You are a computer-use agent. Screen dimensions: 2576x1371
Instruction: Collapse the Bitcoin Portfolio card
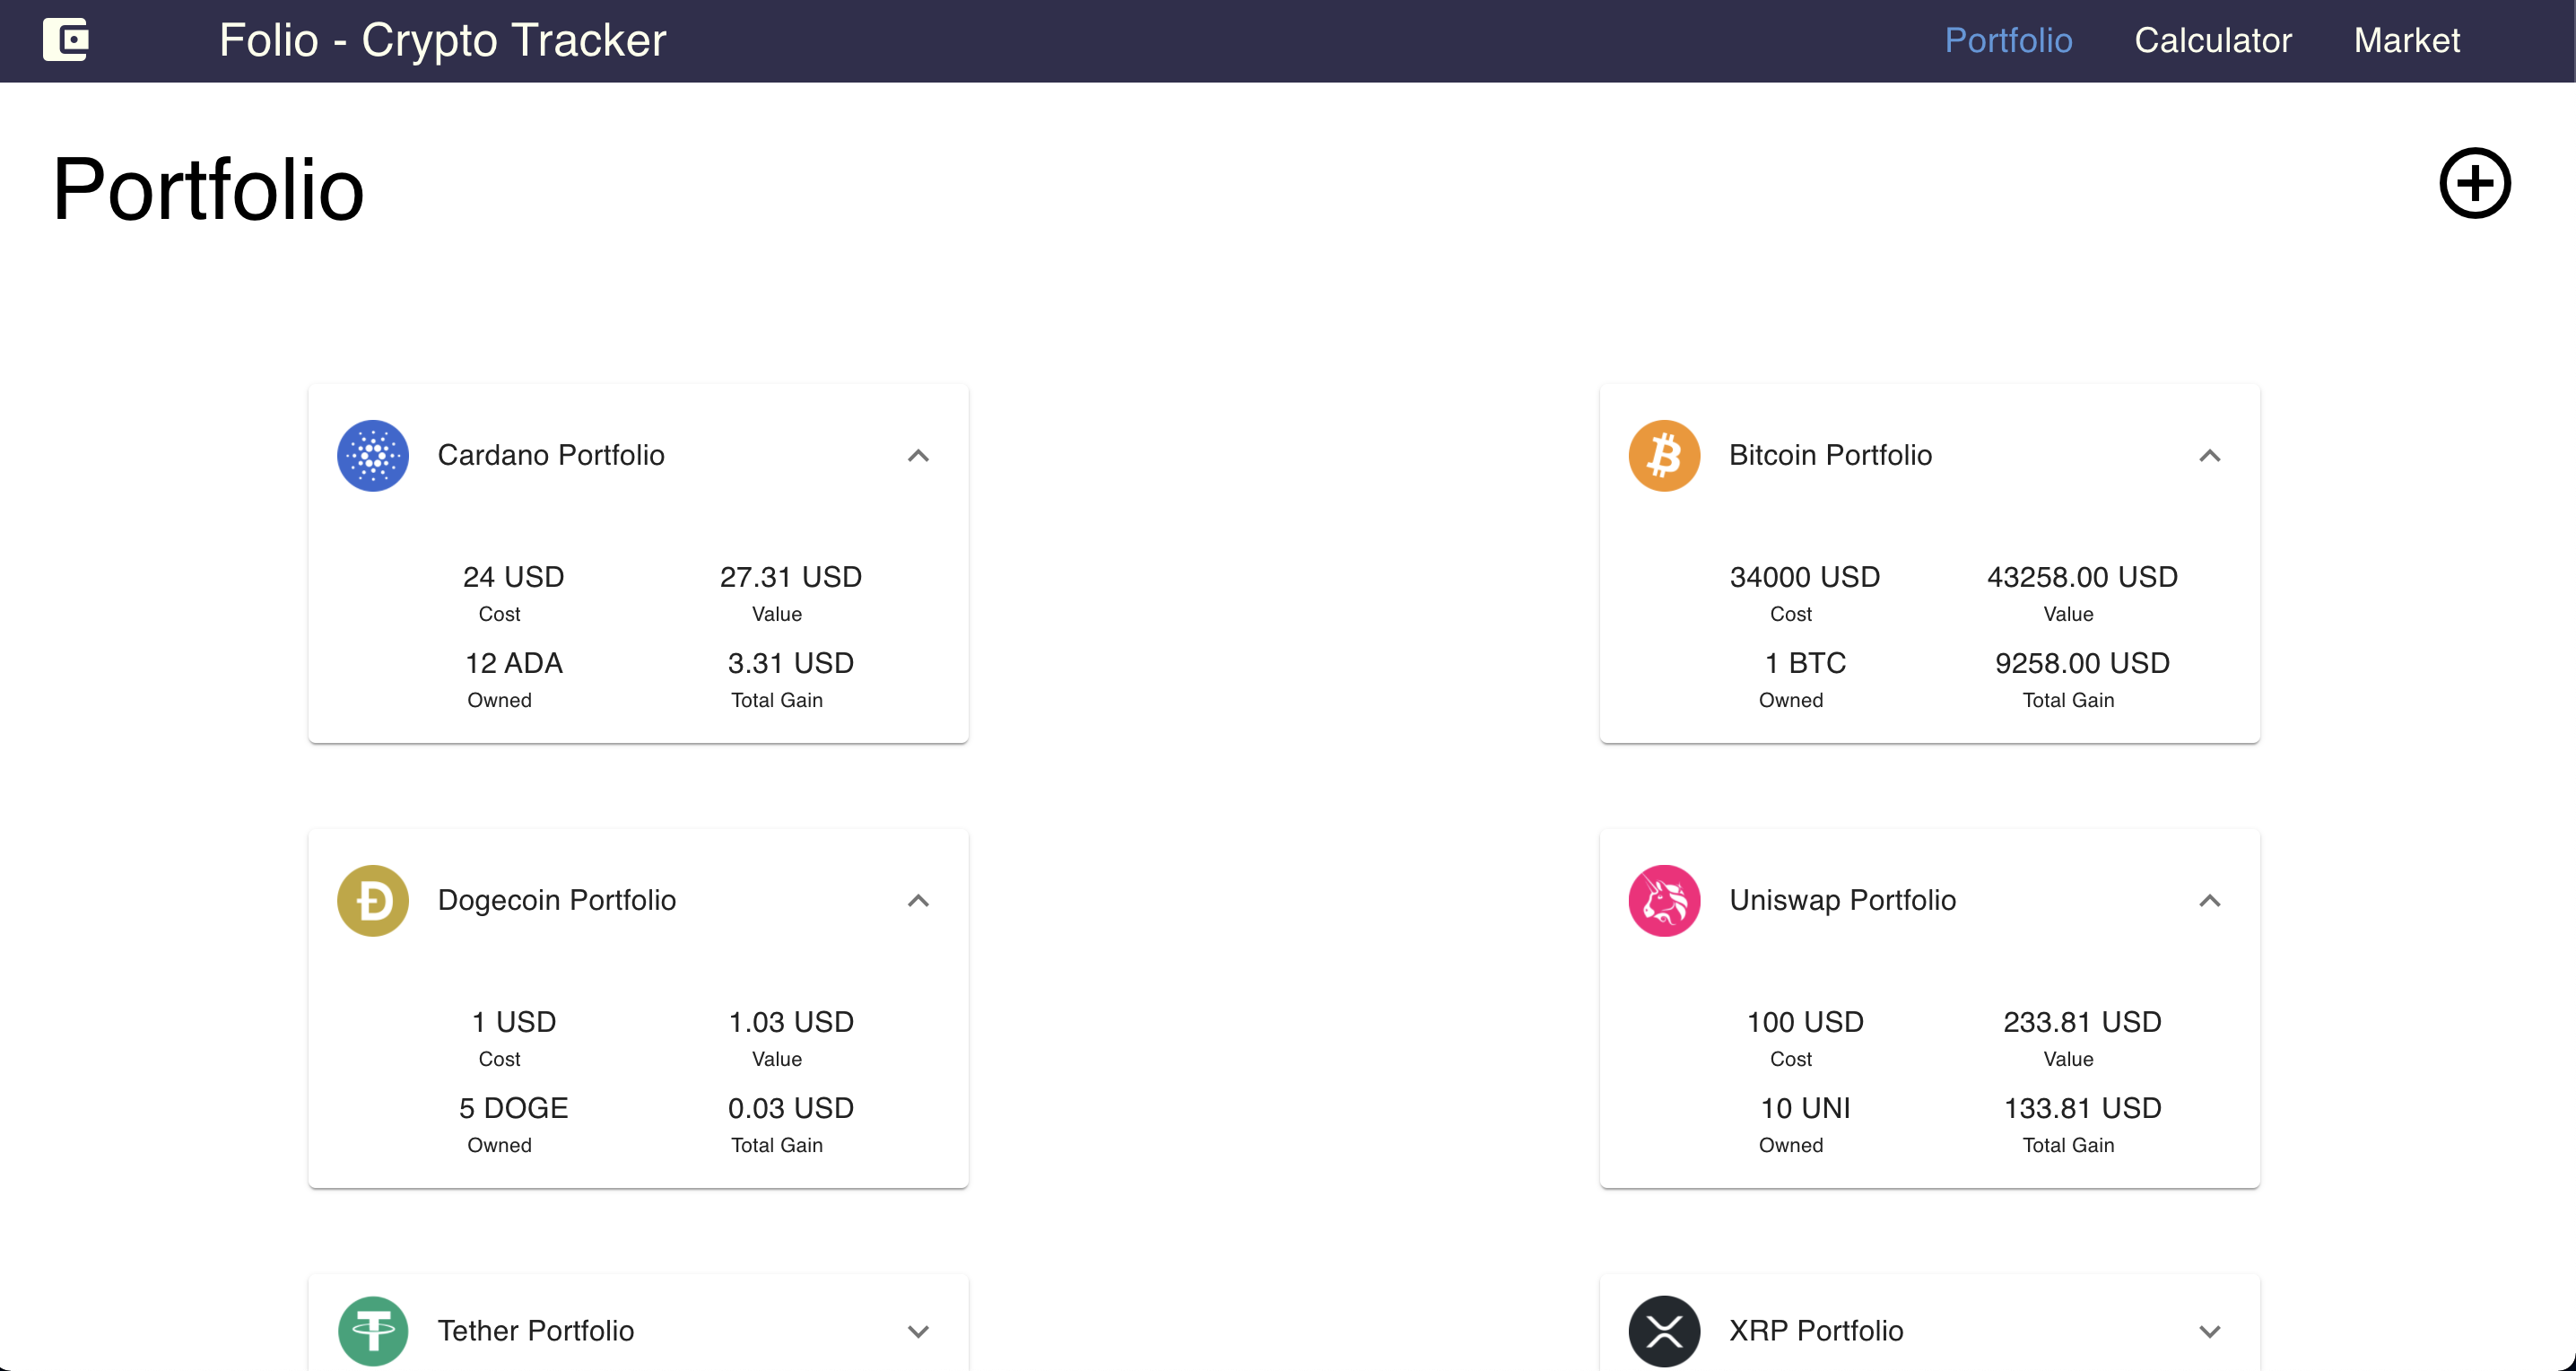[2210, 455]
